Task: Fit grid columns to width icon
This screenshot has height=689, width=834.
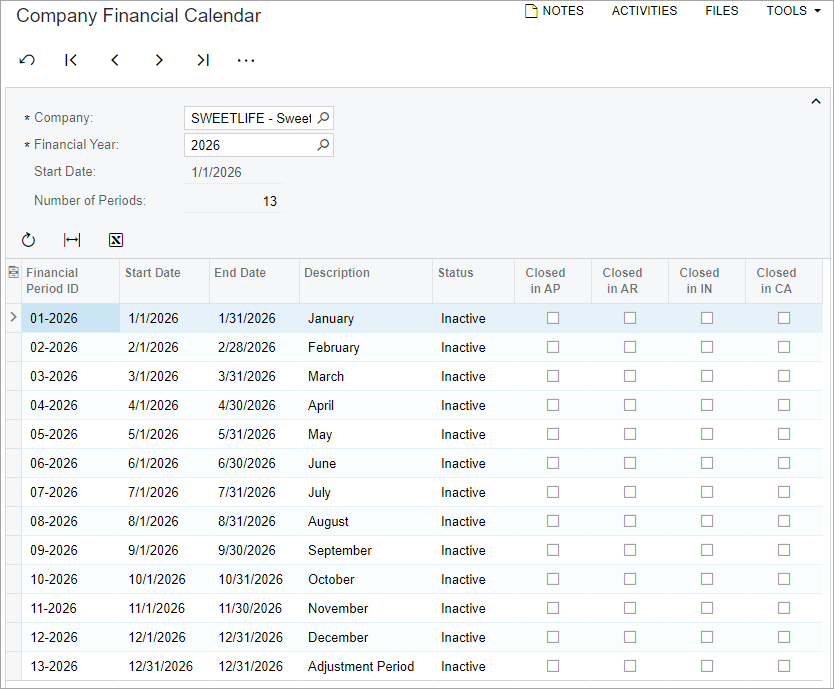Action: 72,240
